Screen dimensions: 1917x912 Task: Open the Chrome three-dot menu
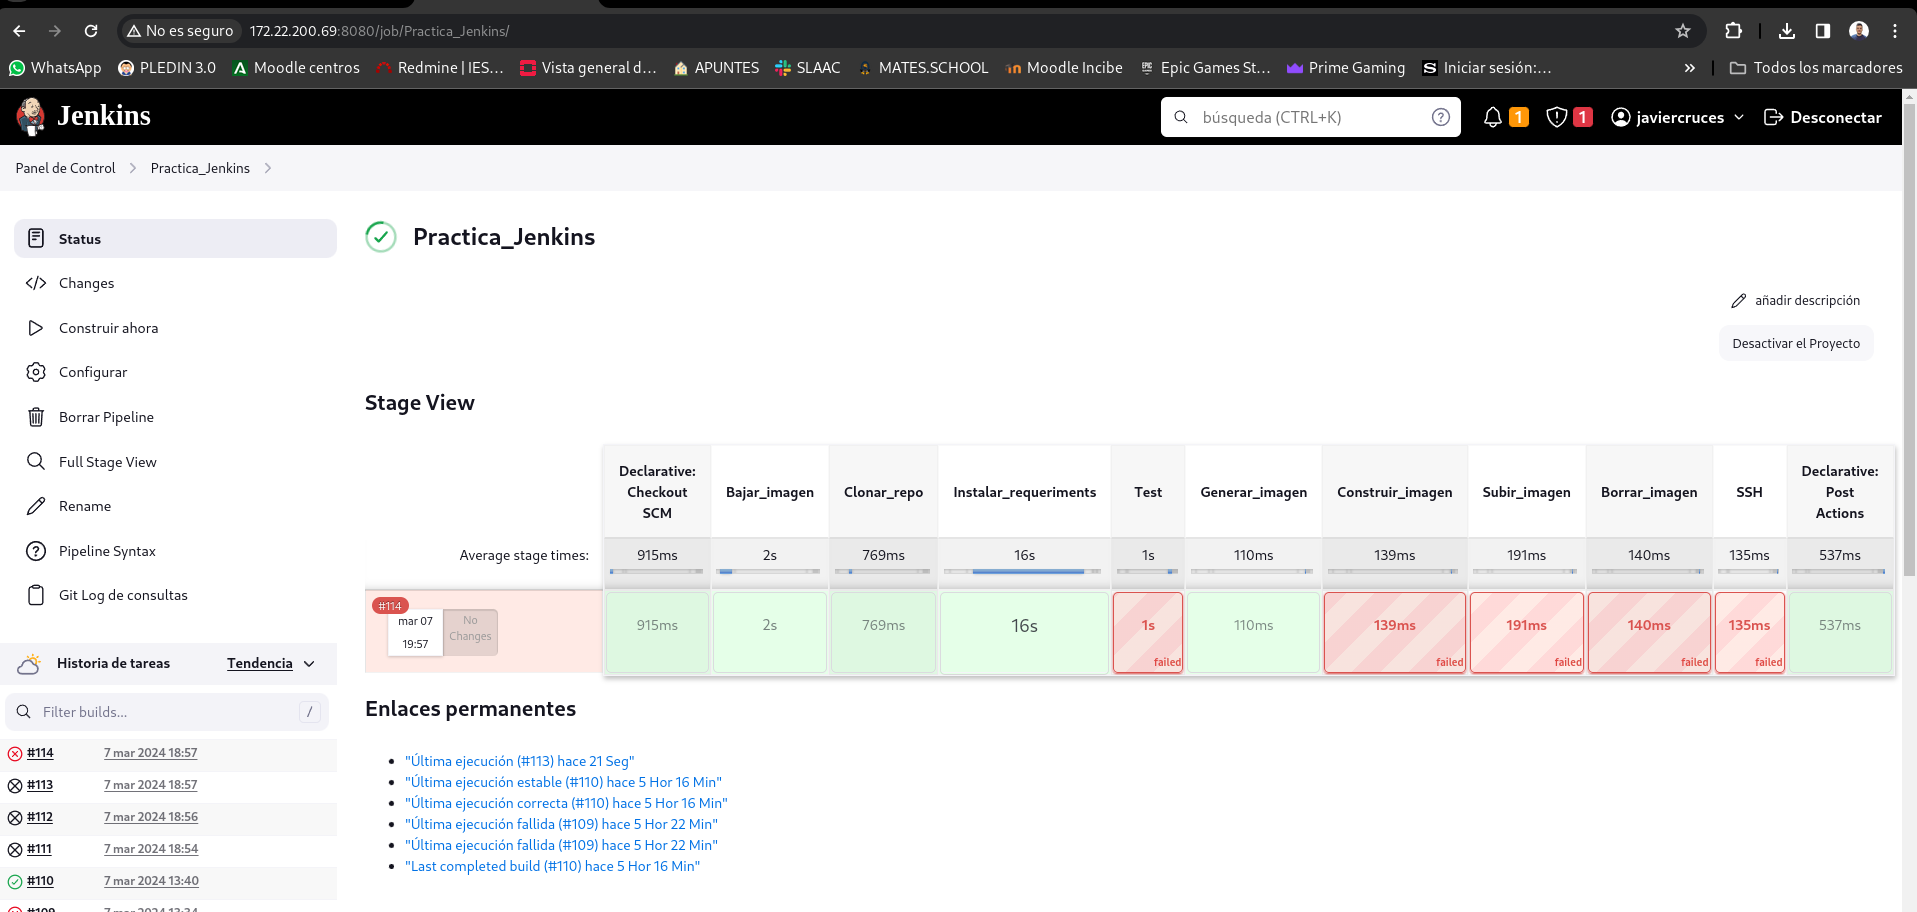click(1895, 31)
